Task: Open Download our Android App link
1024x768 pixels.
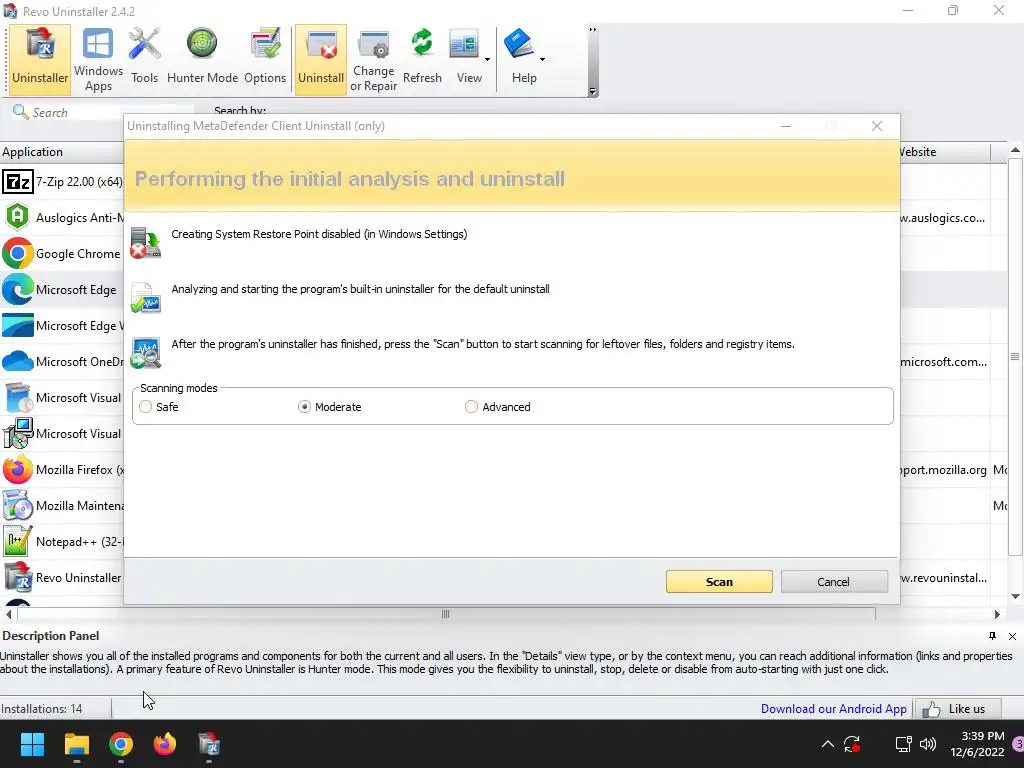Action: click(833, 709)
